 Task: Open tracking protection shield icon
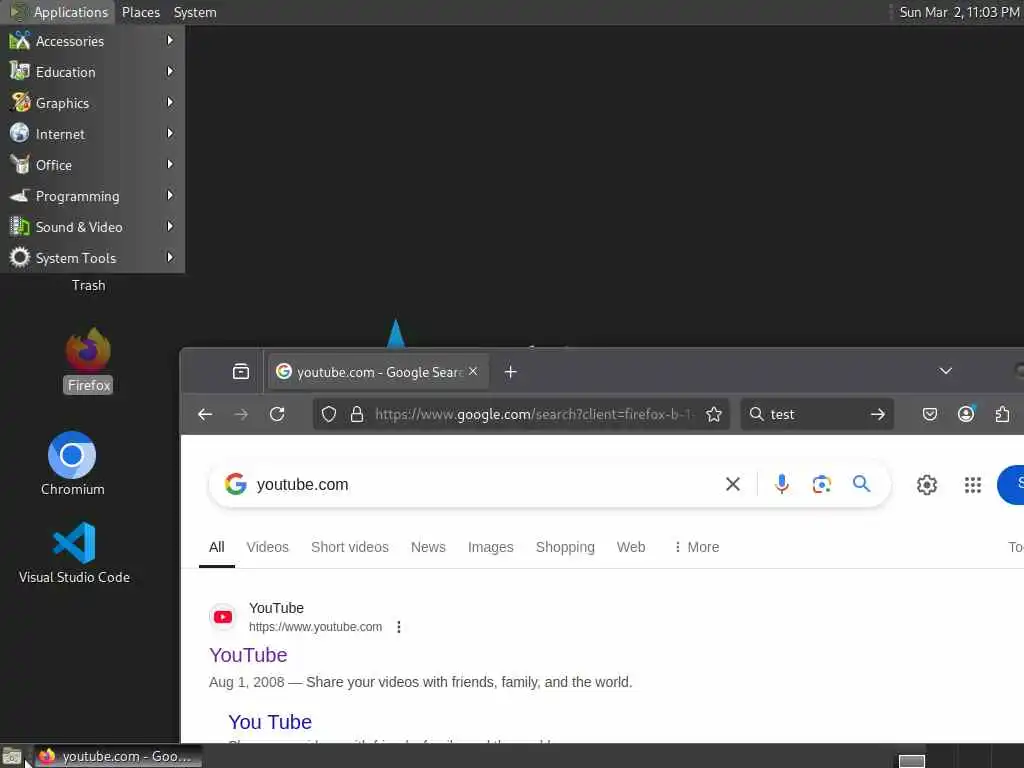tap(329, 414)
